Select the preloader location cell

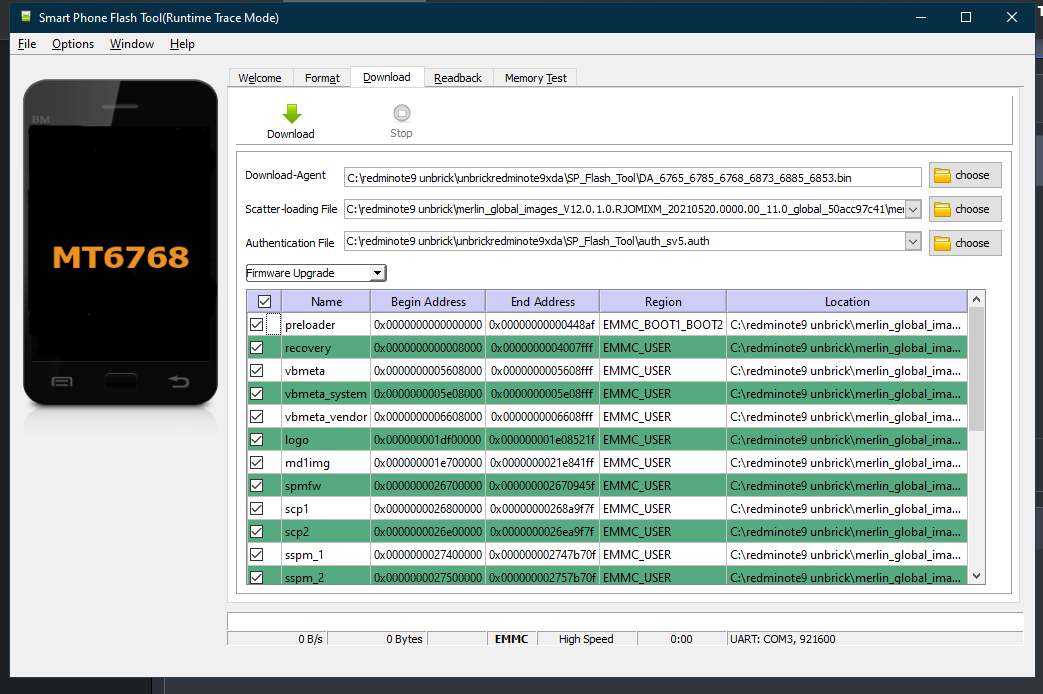[847, 325]
